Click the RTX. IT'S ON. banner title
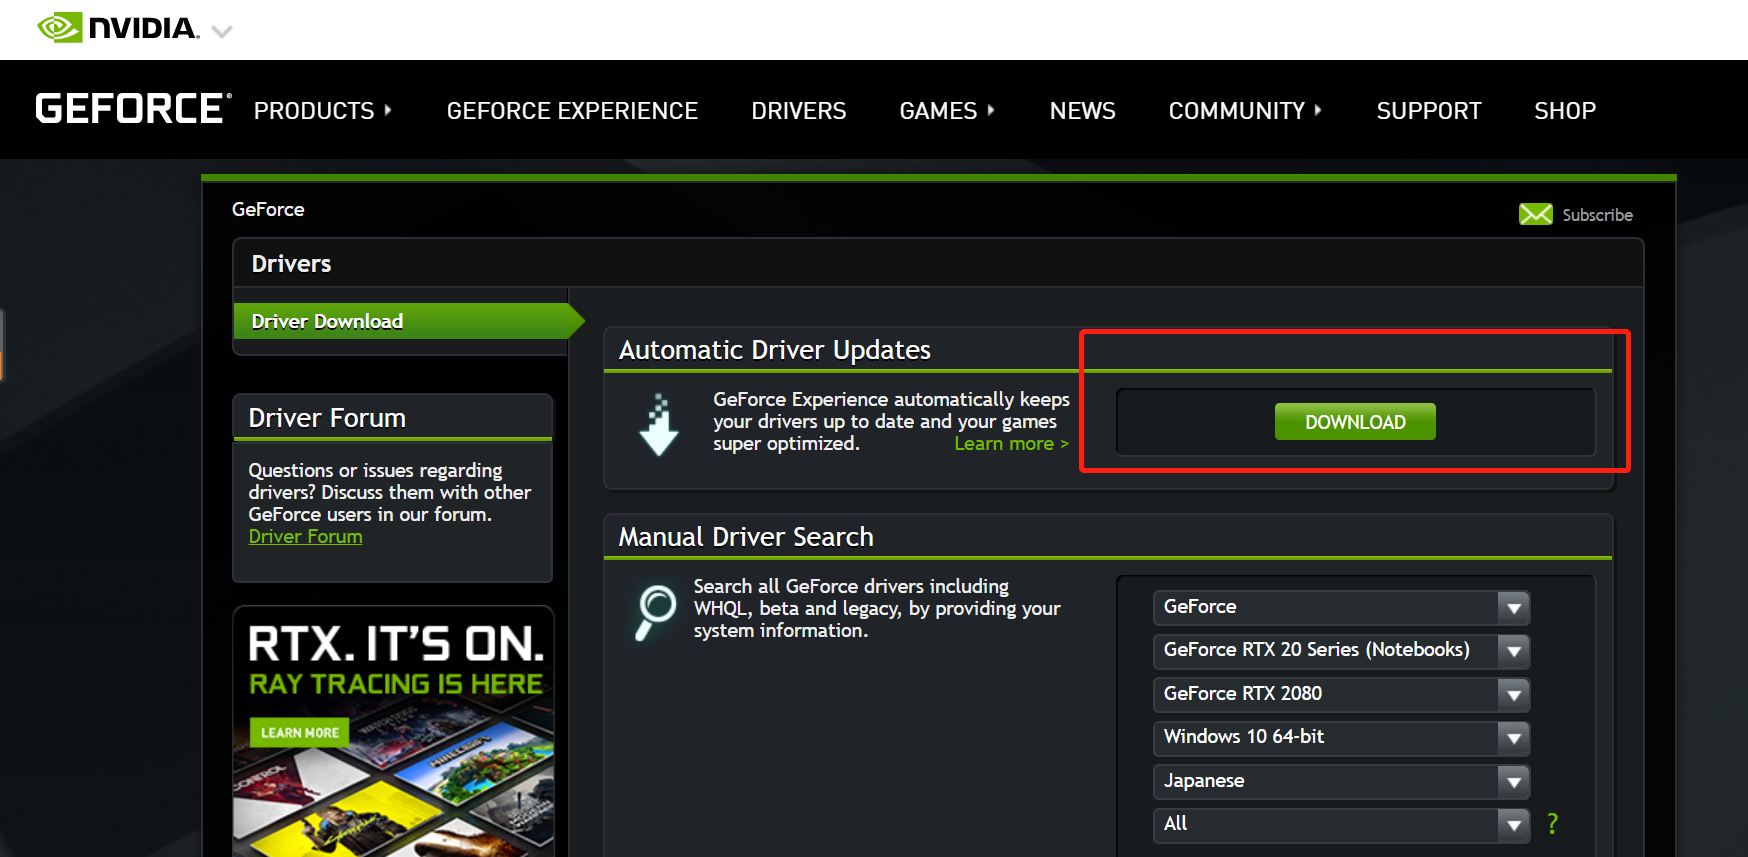The height and width of the screenshot is (857, 1748). click(x=396, y=644)
